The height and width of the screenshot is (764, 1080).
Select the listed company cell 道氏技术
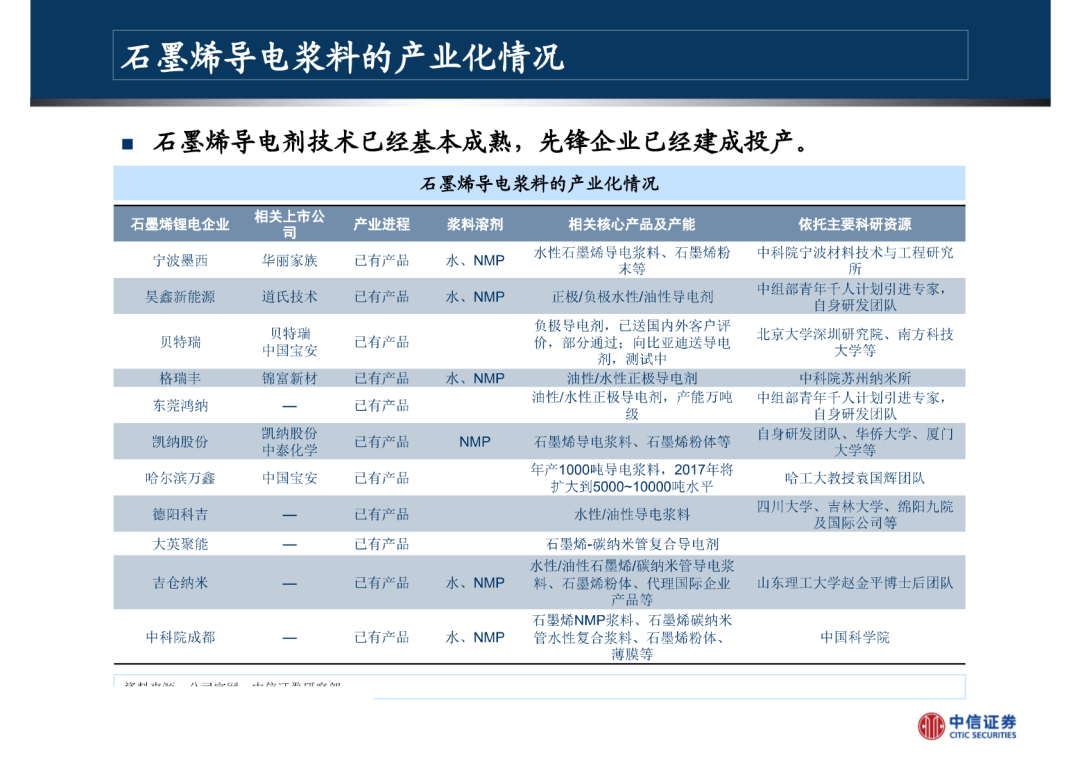click(x=289, y=297)
